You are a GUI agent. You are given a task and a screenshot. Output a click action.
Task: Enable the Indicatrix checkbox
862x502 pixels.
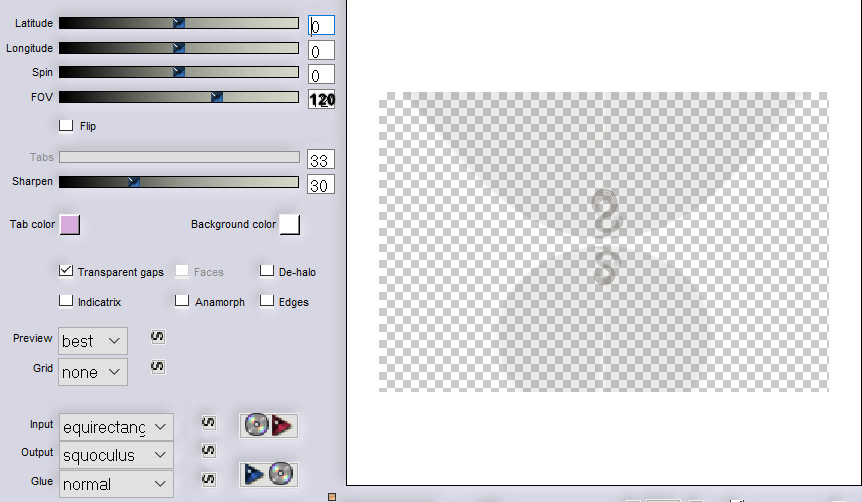(67, 301)
